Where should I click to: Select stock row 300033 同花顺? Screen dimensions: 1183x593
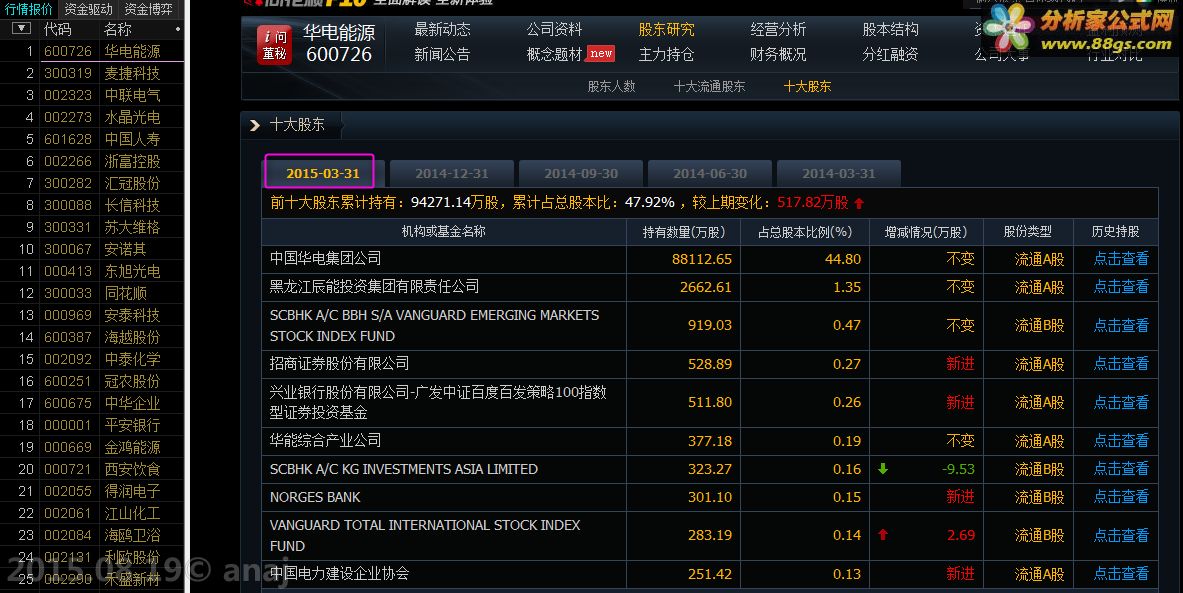(92, 293)
